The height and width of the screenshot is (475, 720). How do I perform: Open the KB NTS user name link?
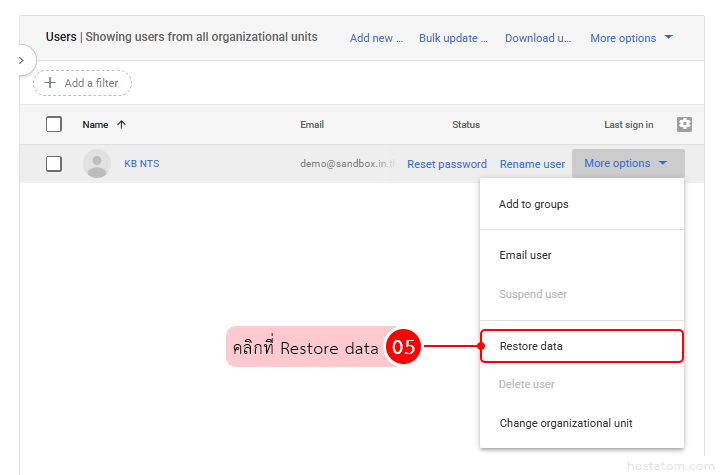[142, 164]
